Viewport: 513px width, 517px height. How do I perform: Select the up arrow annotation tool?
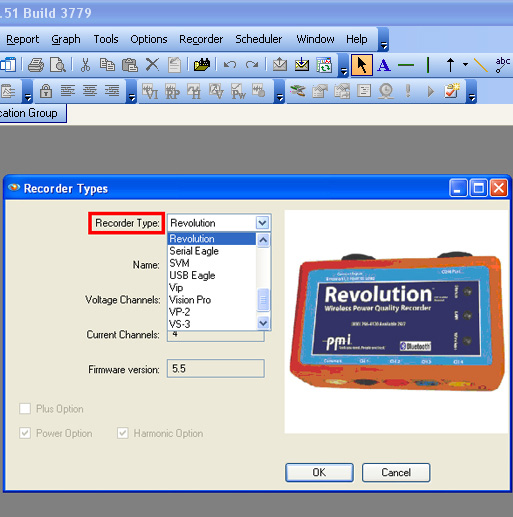tap(450, 65)
